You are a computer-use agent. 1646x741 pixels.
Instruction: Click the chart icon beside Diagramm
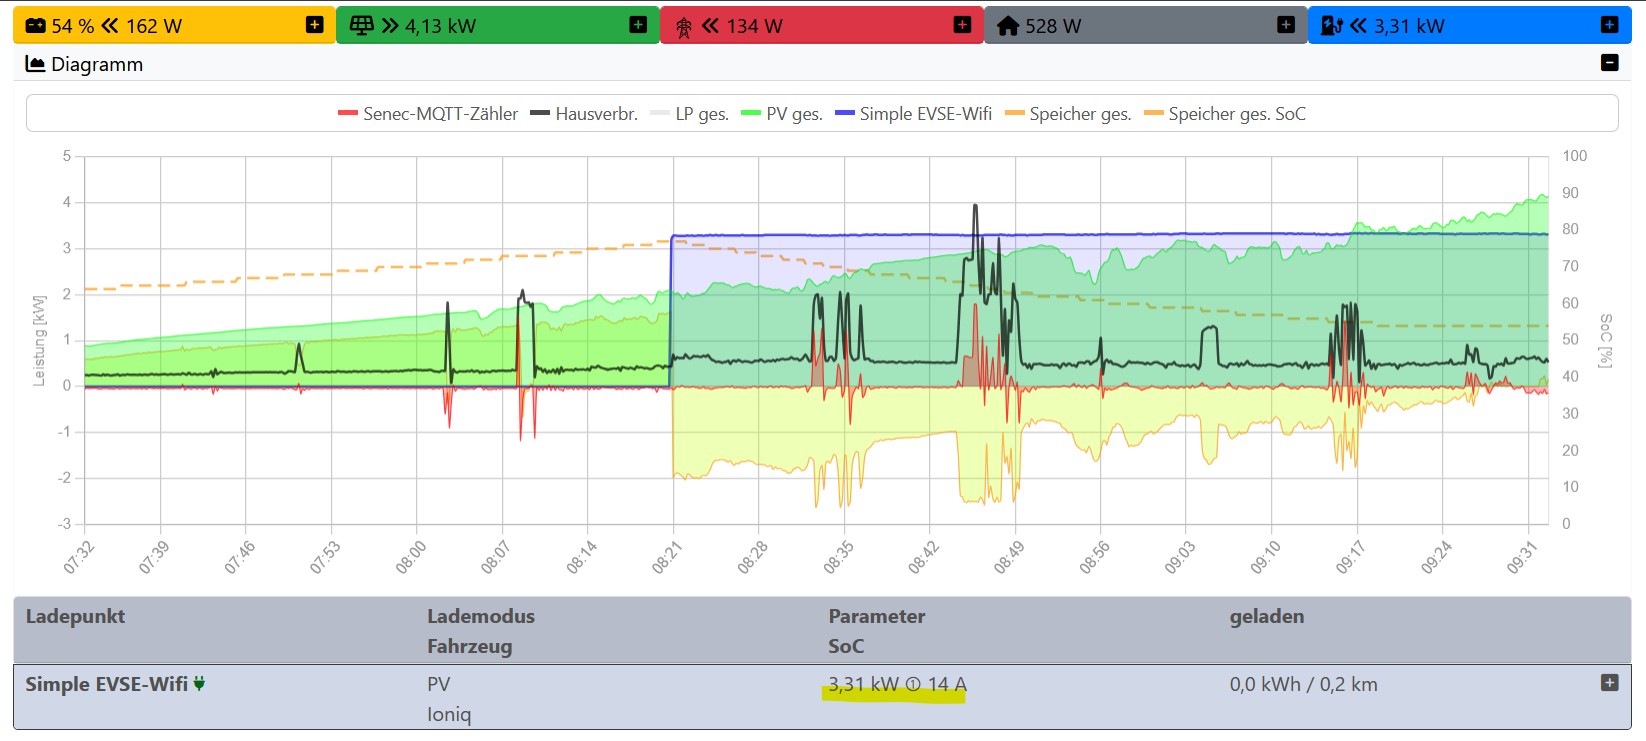(35, 64)
